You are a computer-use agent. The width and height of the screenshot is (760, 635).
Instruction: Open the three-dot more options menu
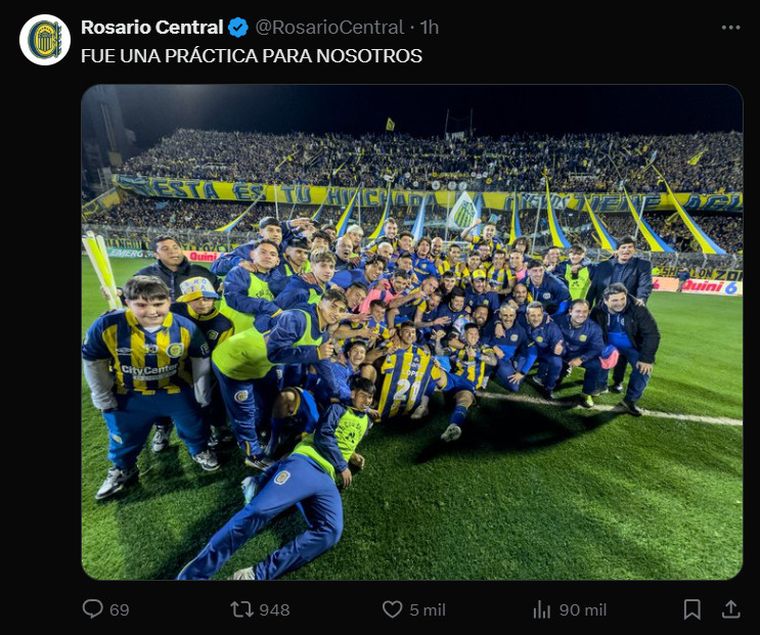point(731,27)
